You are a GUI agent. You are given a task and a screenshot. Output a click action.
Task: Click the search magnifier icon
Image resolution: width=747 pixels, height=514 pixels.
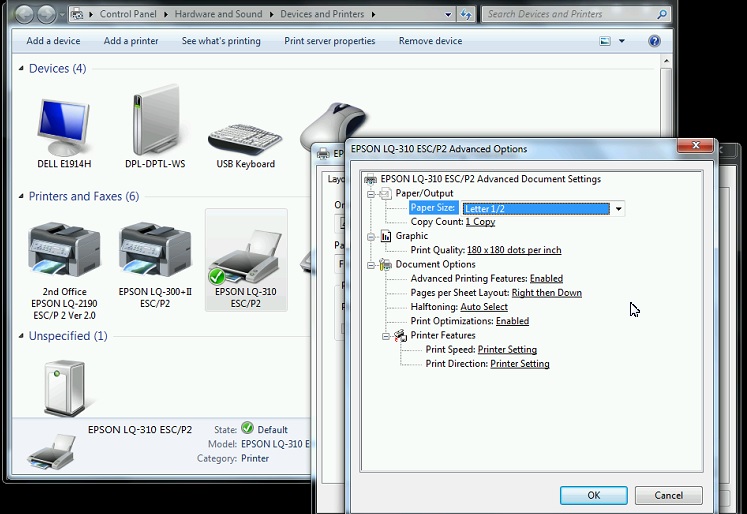click(x=661, y=14)
